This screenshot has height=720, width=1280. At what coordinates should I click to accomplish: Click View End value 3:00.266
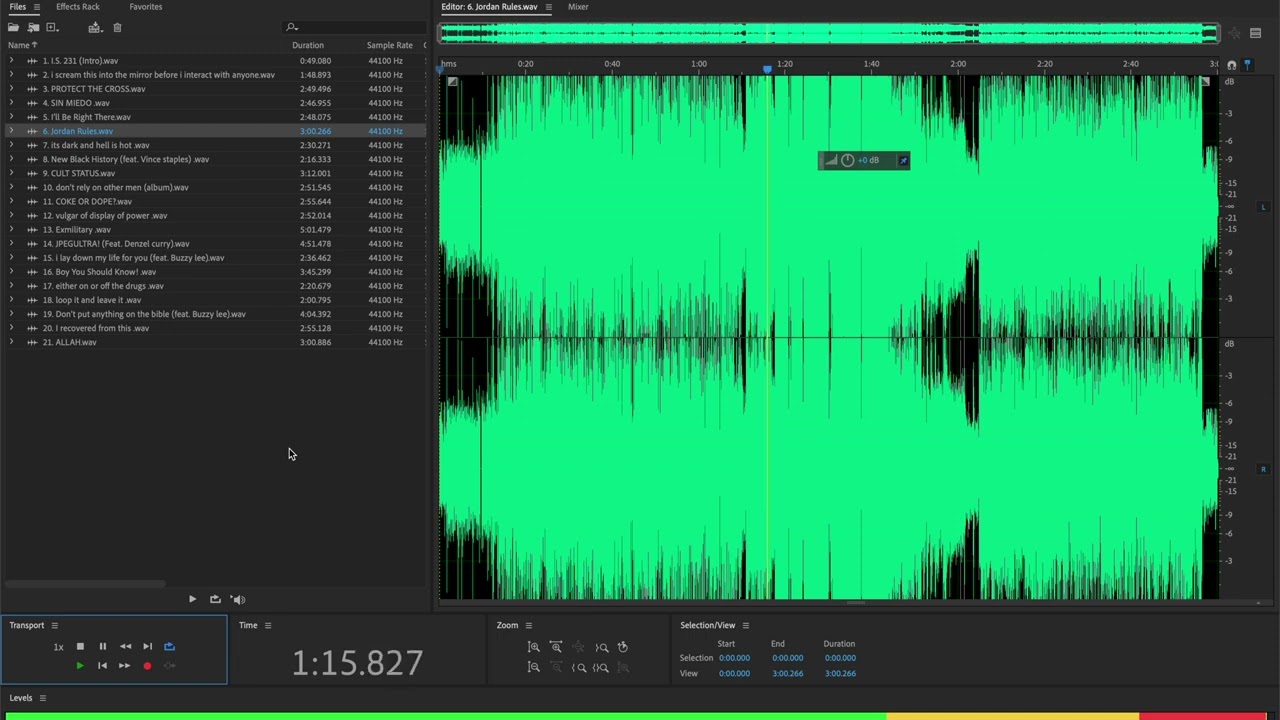(x=787, y=673)
